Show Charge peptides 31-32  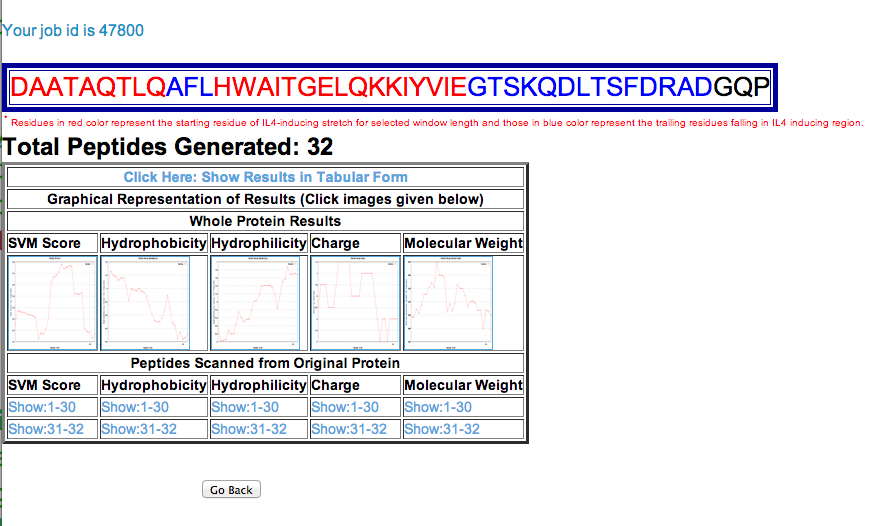349,429
